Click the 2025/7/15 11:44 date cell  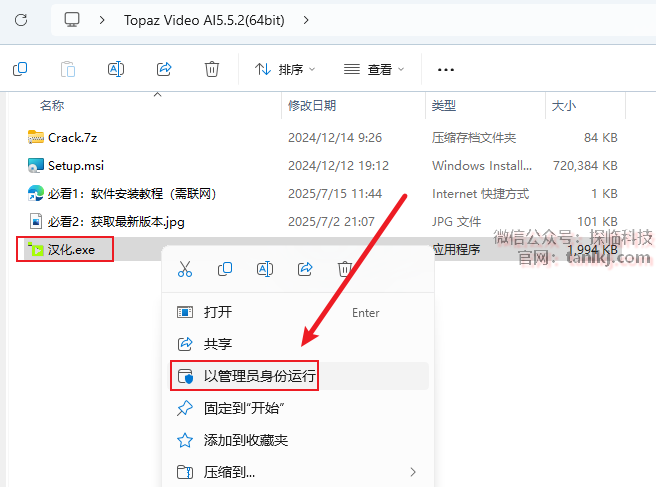tap(335, 194)
